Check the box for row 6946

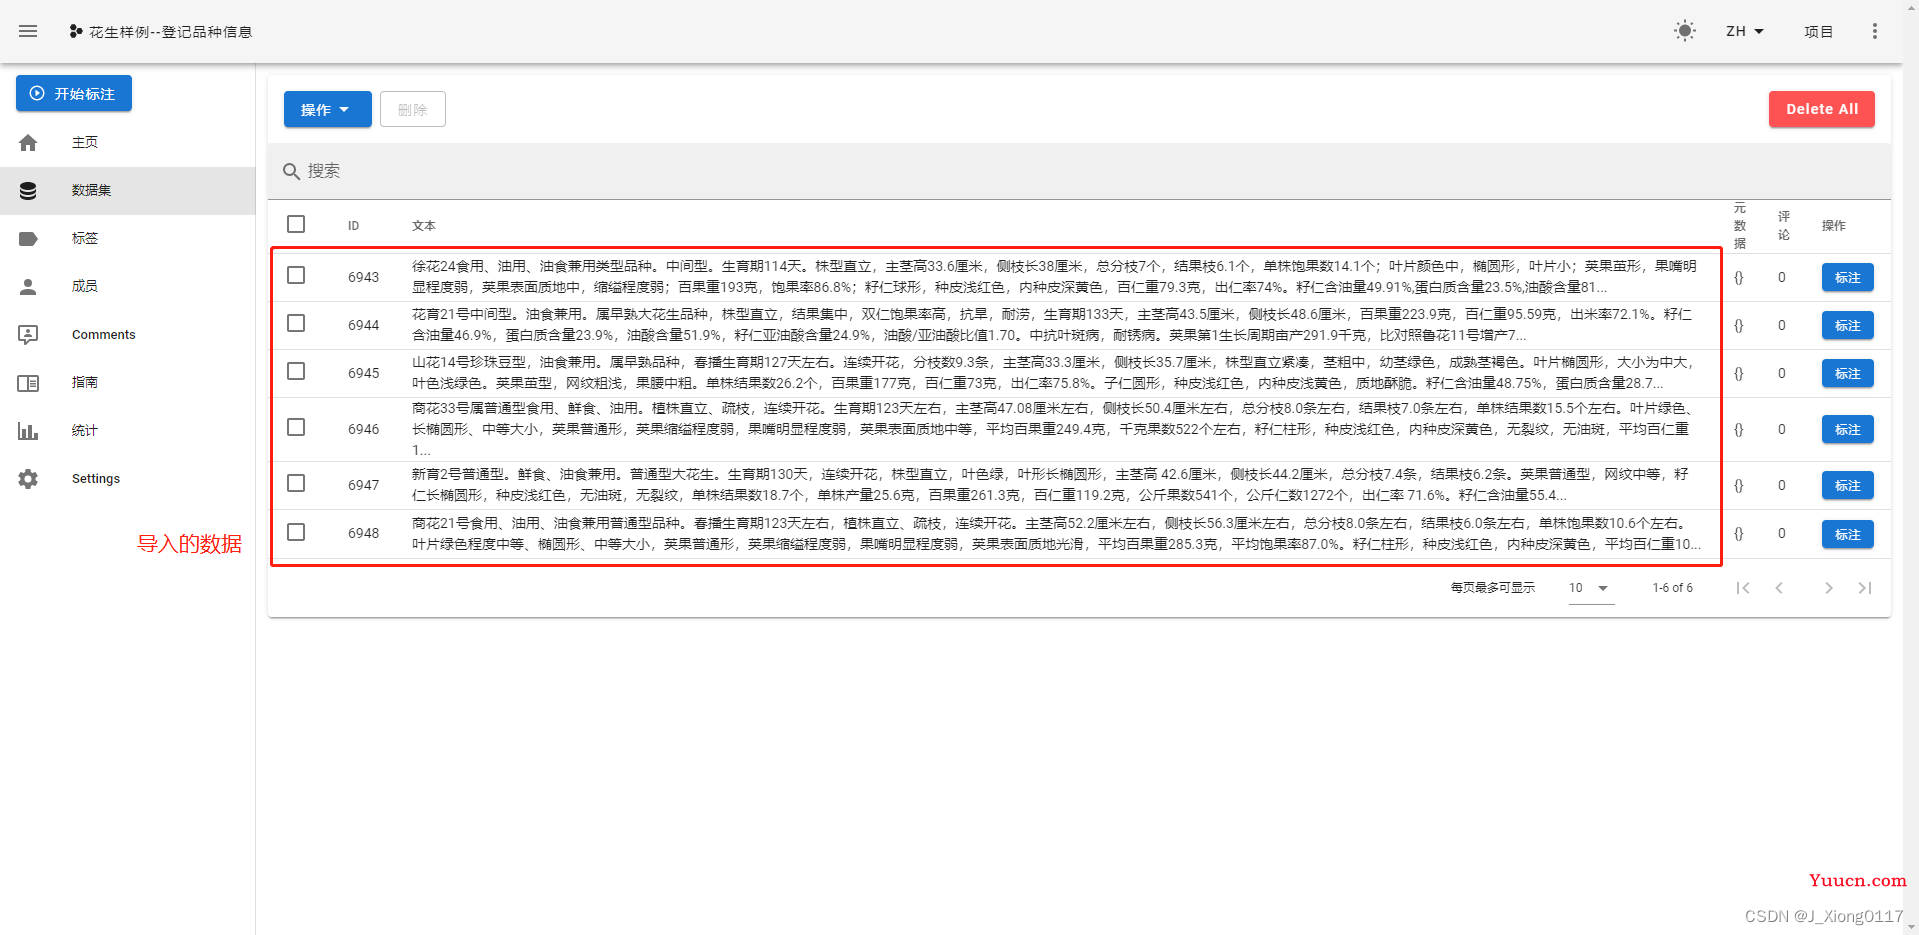296,427
